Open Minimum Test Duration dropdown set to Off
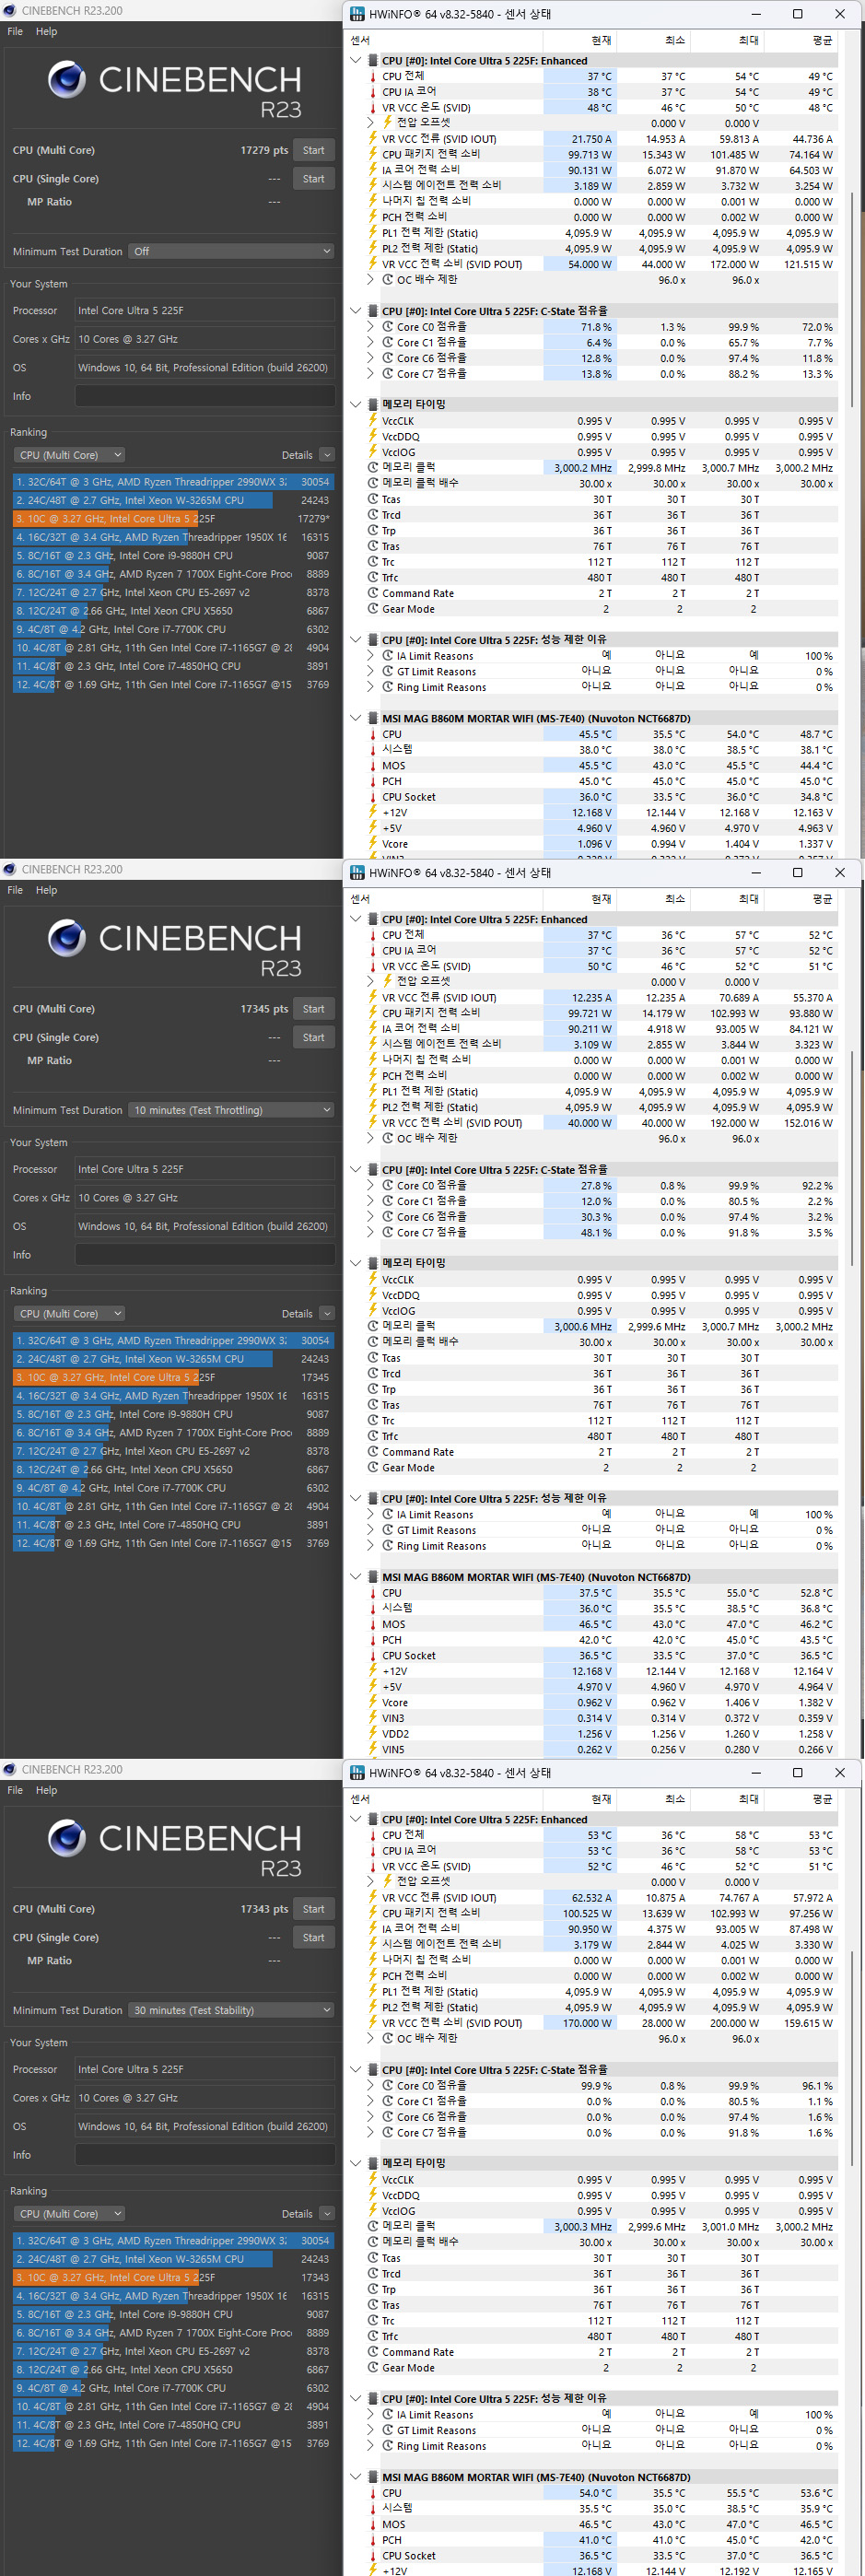The image size is (865, 2576). pos(232,251)
